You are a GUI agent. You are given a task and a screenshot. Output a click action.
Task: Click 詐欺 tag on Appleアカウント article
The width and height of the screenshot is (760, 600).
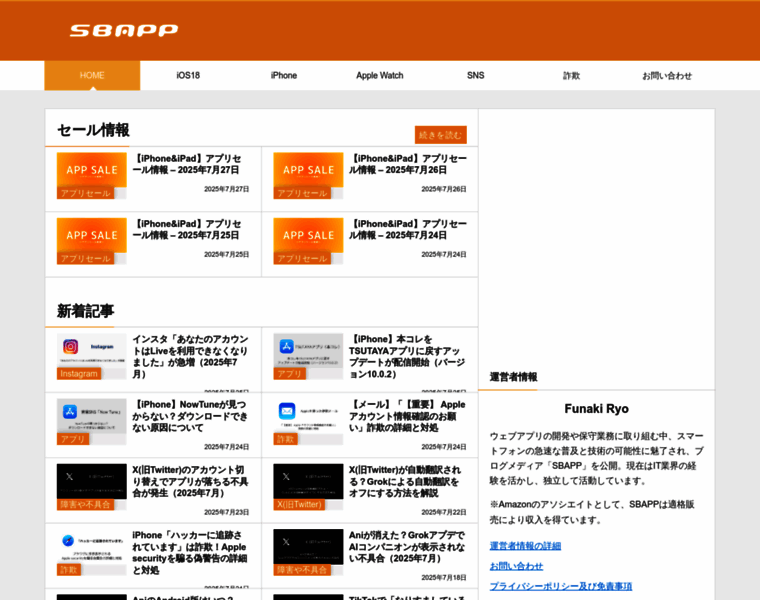pos(285,439)
